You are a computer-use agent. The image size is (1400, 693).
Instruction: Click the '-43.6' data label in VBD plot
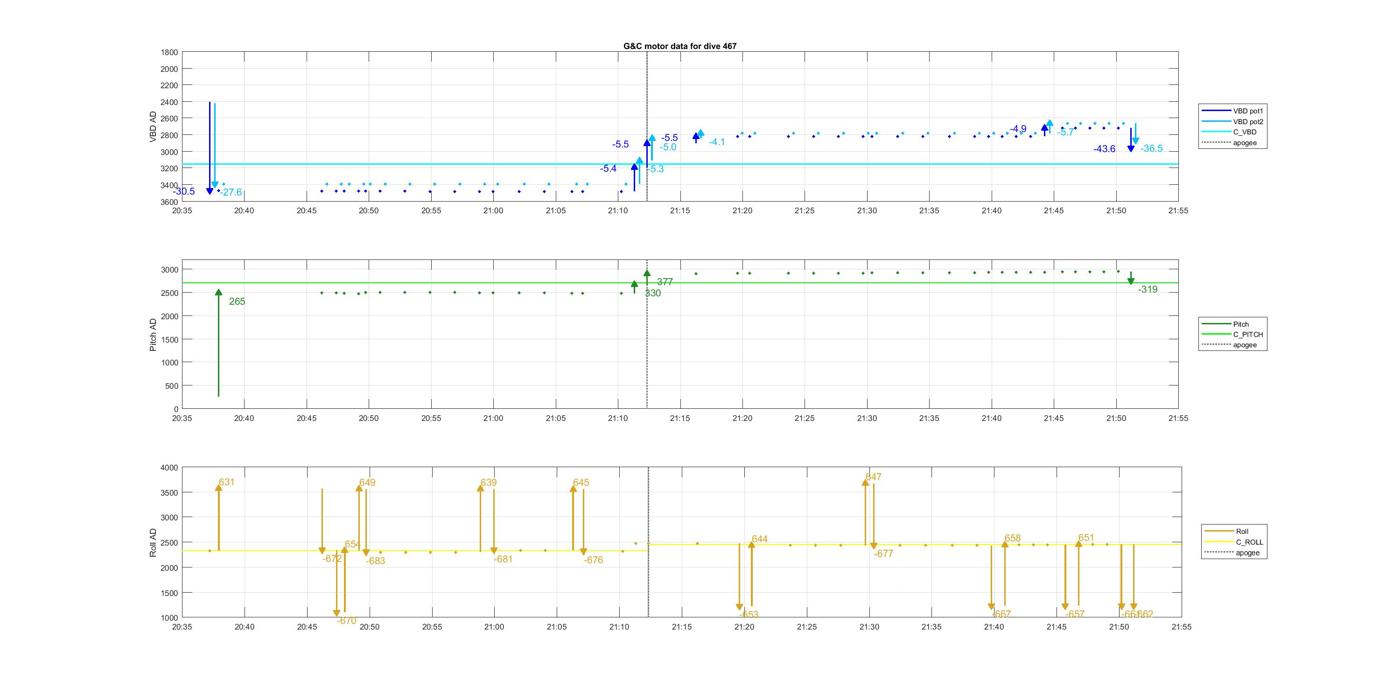(x=1105, y=149)
